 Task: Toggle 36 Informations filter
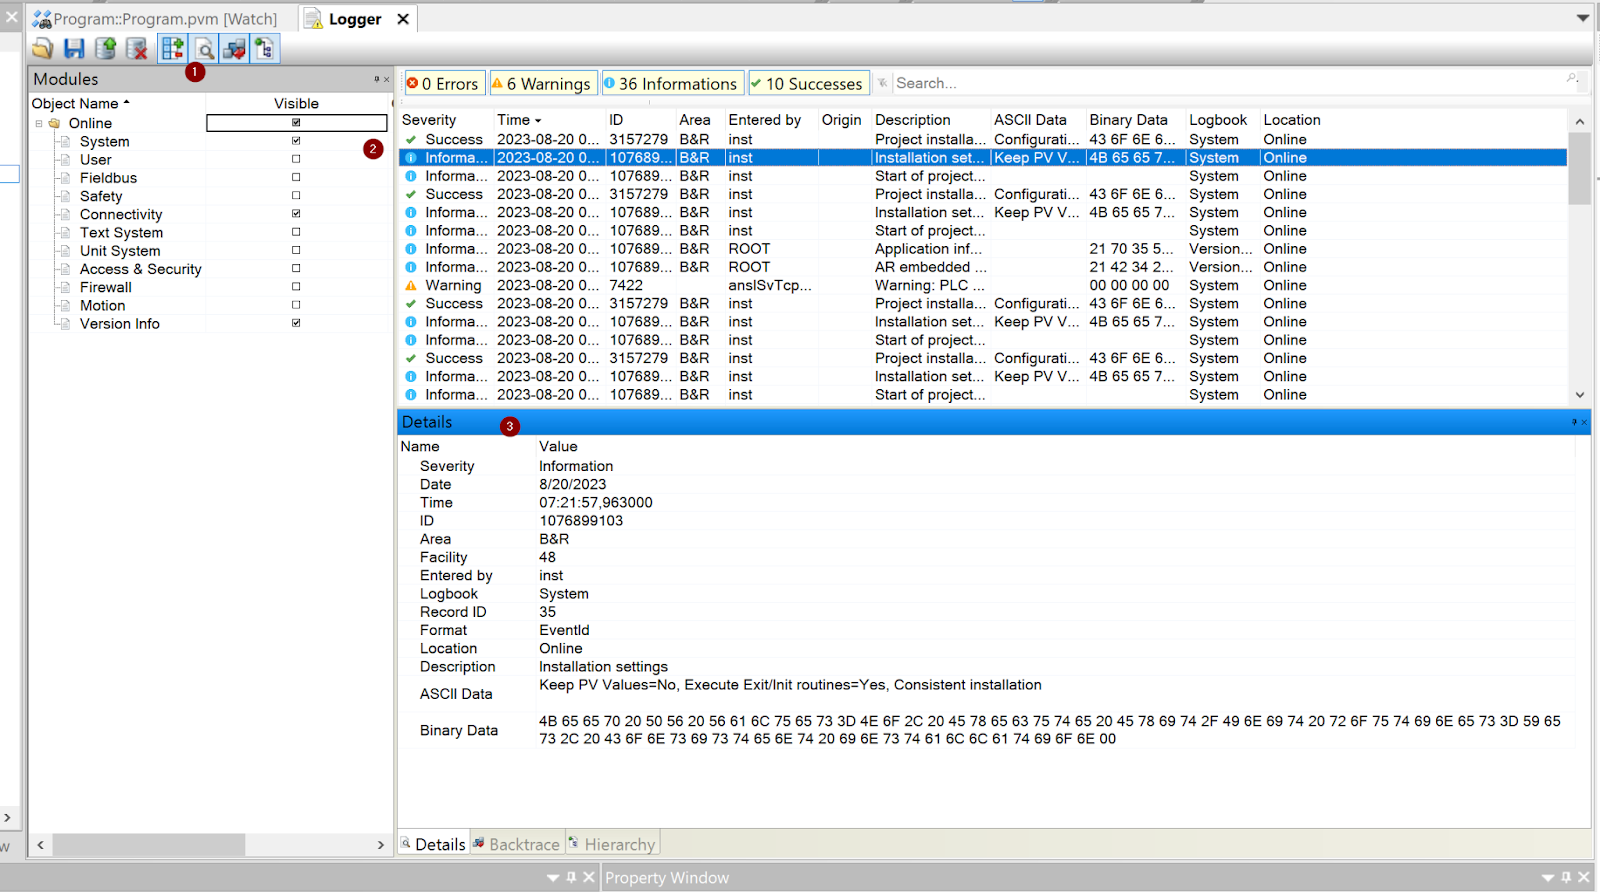pos(672,83)
